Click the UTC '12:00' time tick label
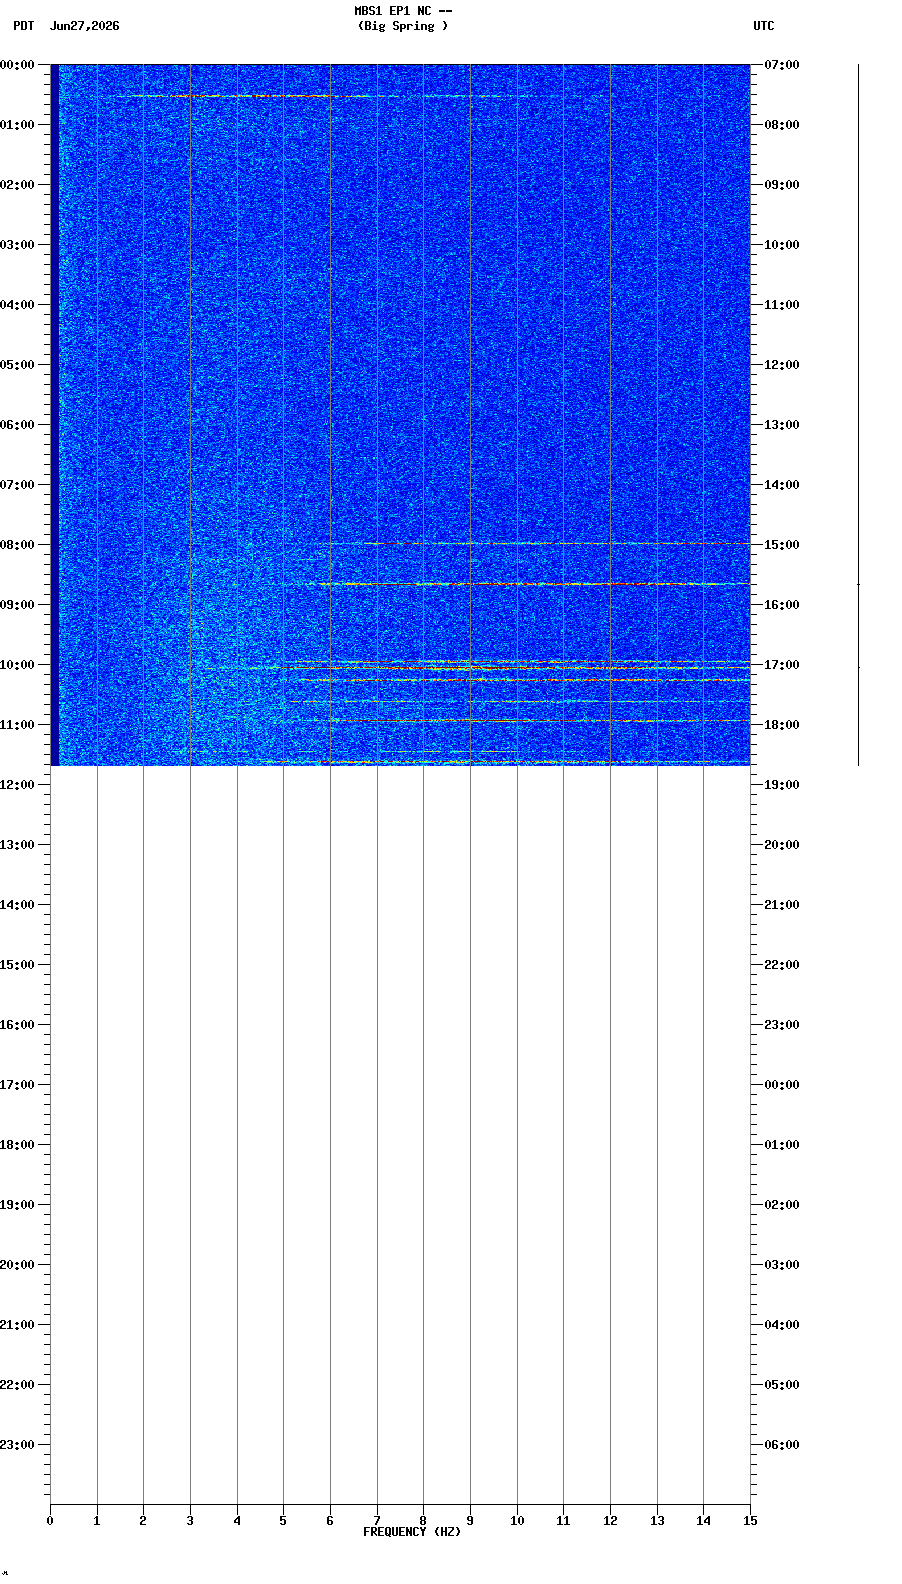 (782, 365)
